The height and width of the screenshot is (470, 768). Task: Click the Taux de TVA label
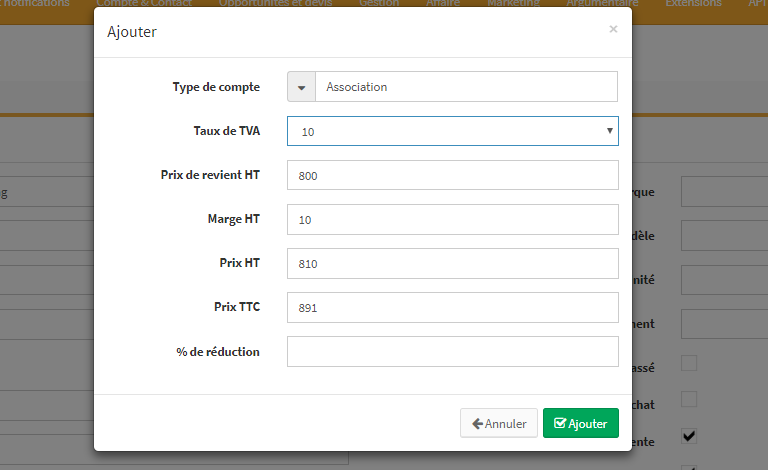pyautogui.click(x=227, y=131)
